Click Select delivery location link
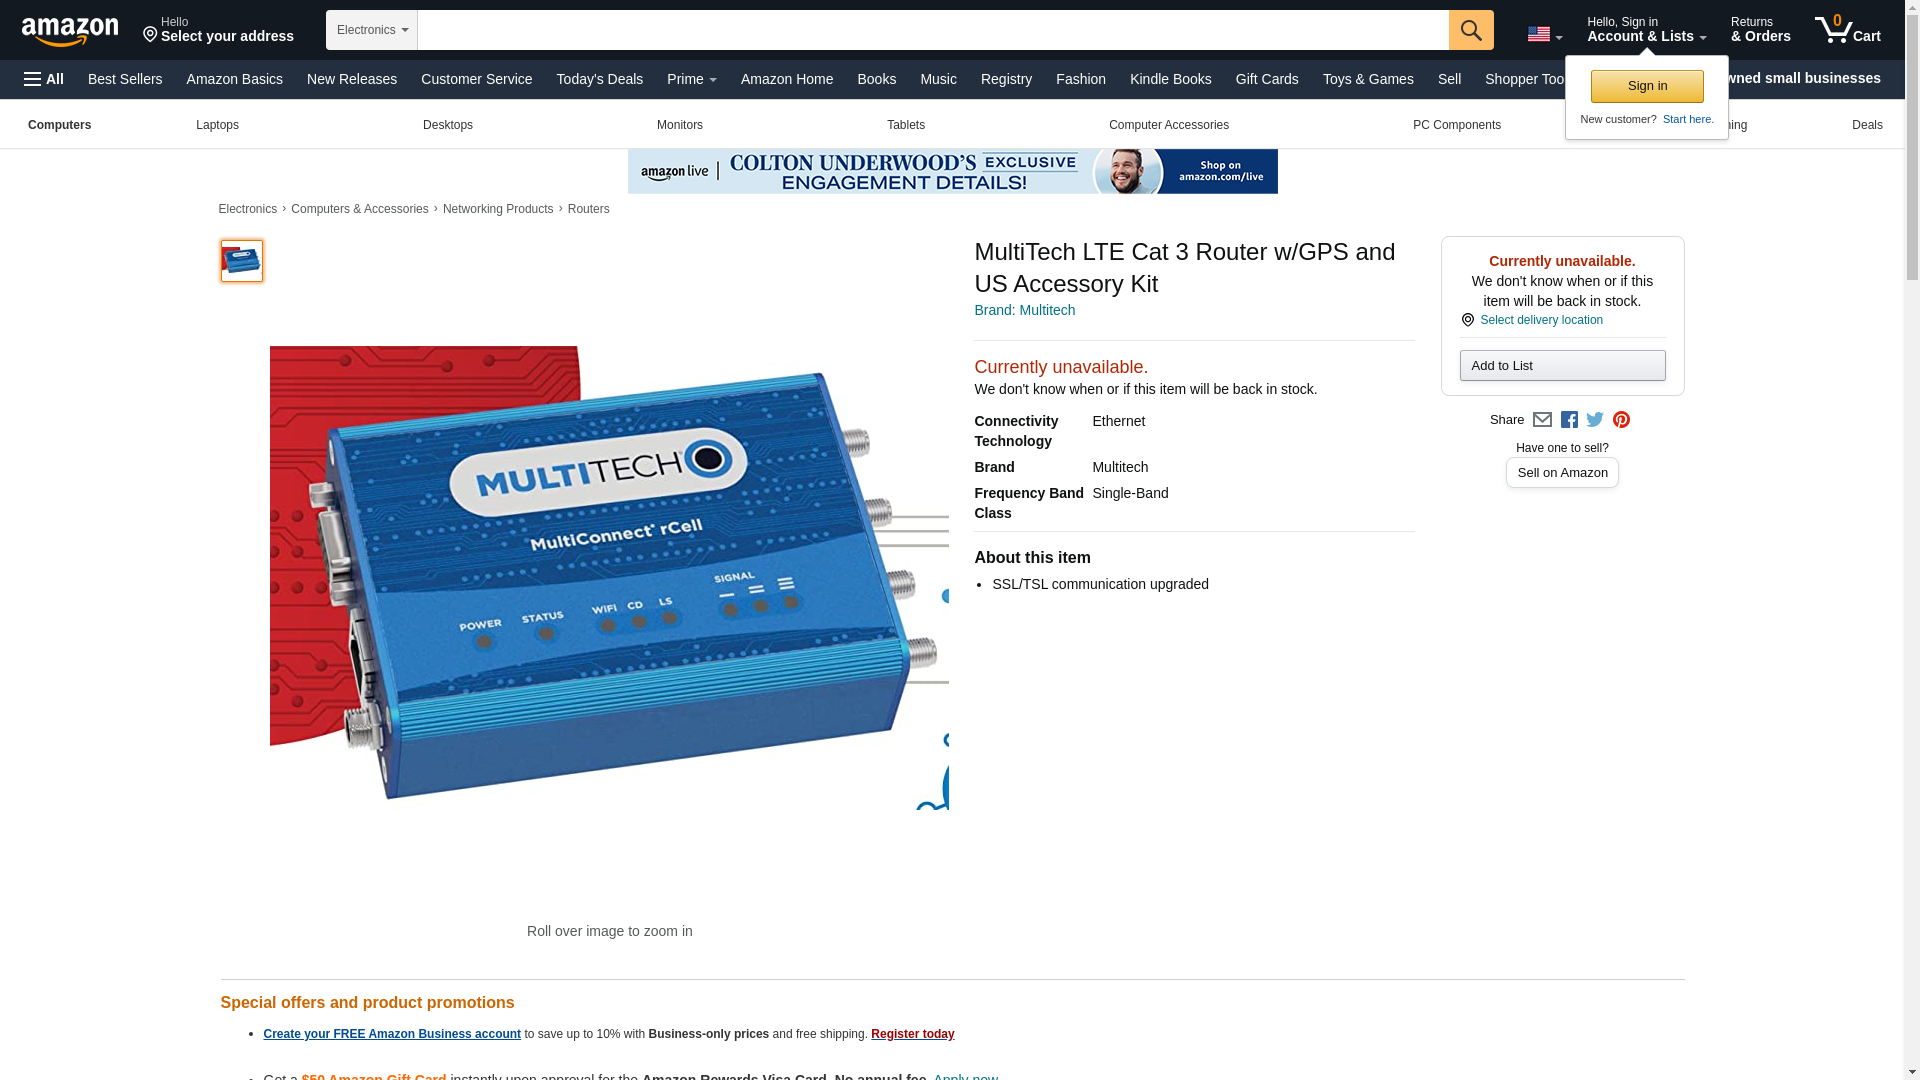This screenshot has width=1920, height=1080. 1541,320
